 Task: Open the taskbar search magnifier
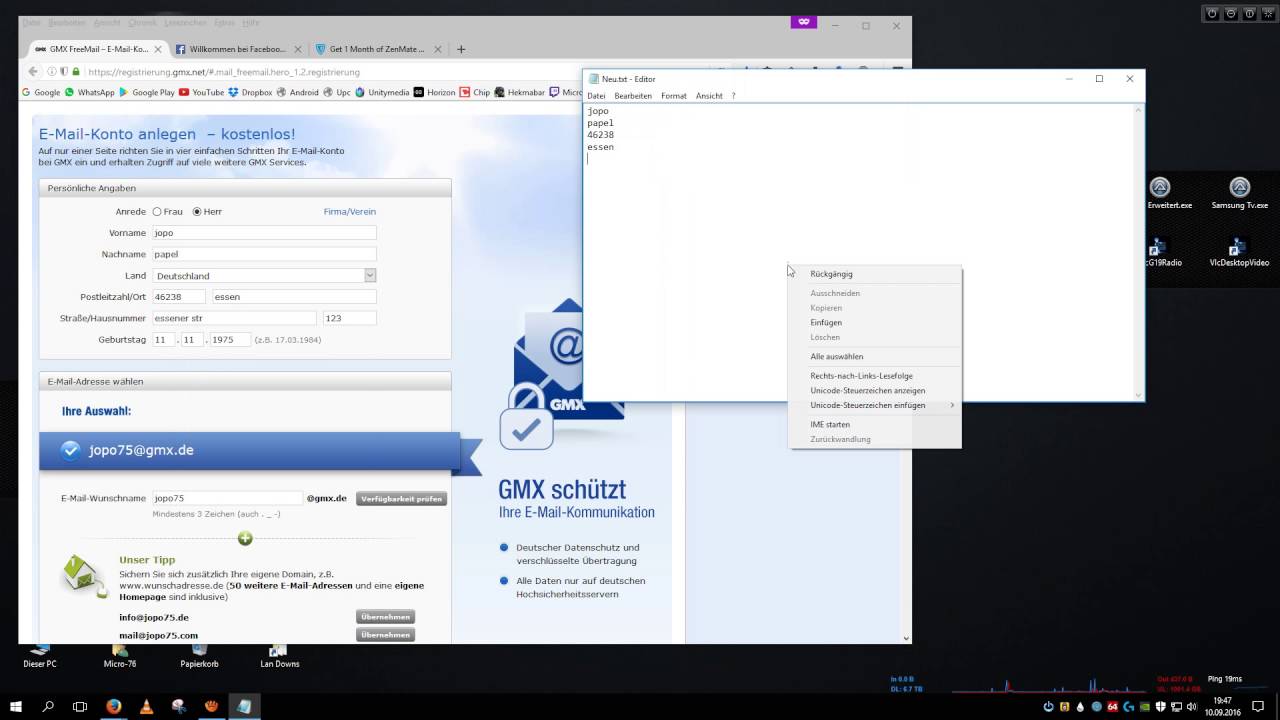[x=48, y=706]
